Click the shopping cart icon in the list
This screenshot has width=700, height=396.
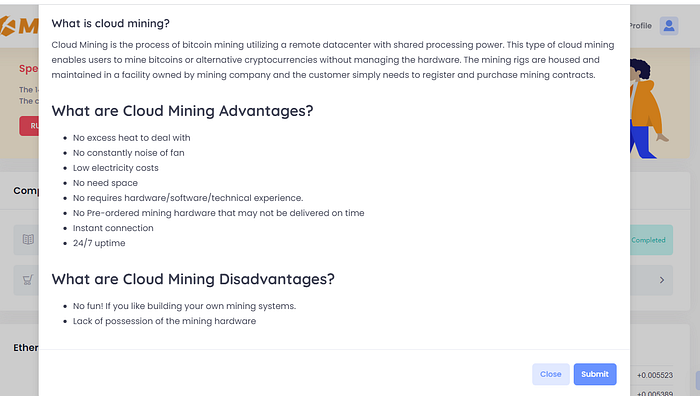(x=28, y=280)
